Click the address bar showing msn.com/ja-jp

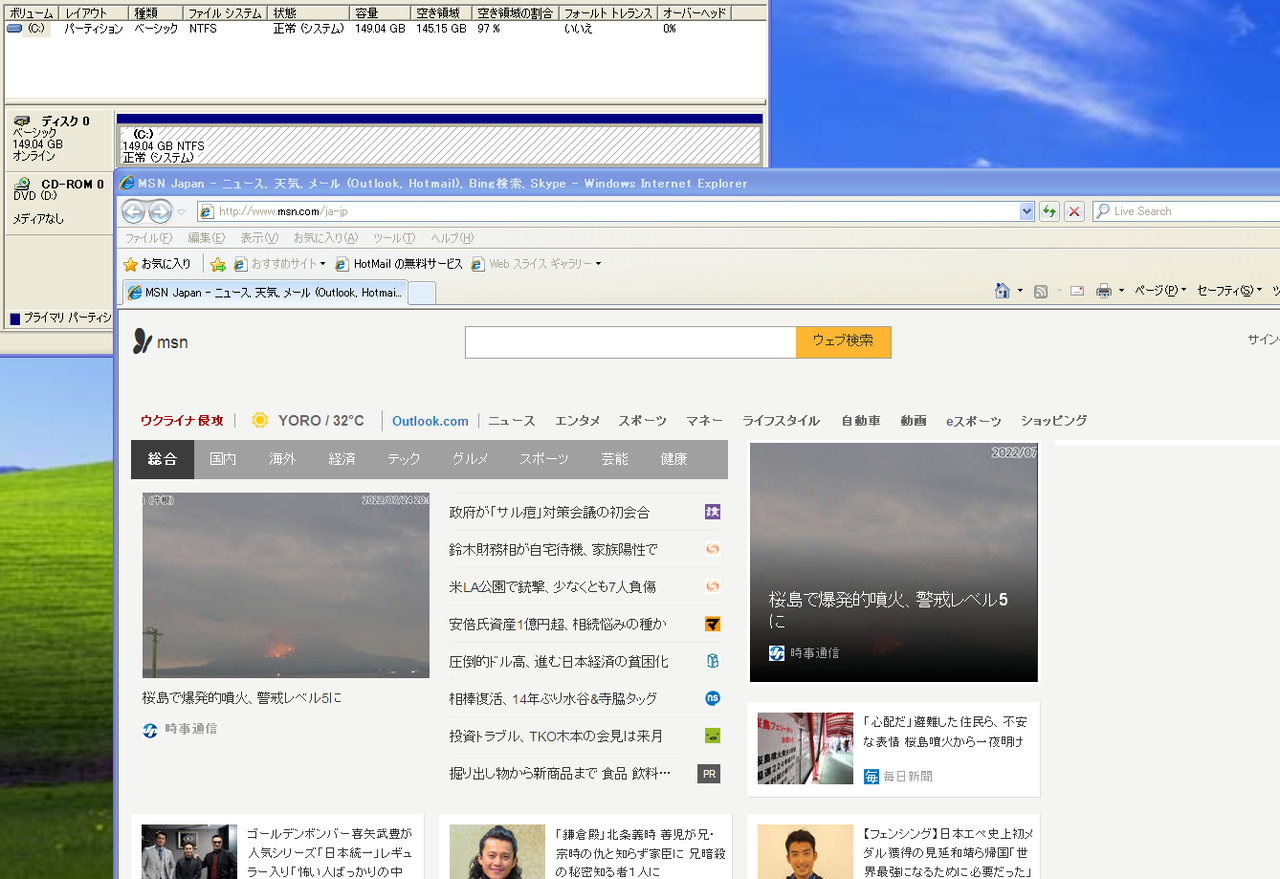click(608, 211)
